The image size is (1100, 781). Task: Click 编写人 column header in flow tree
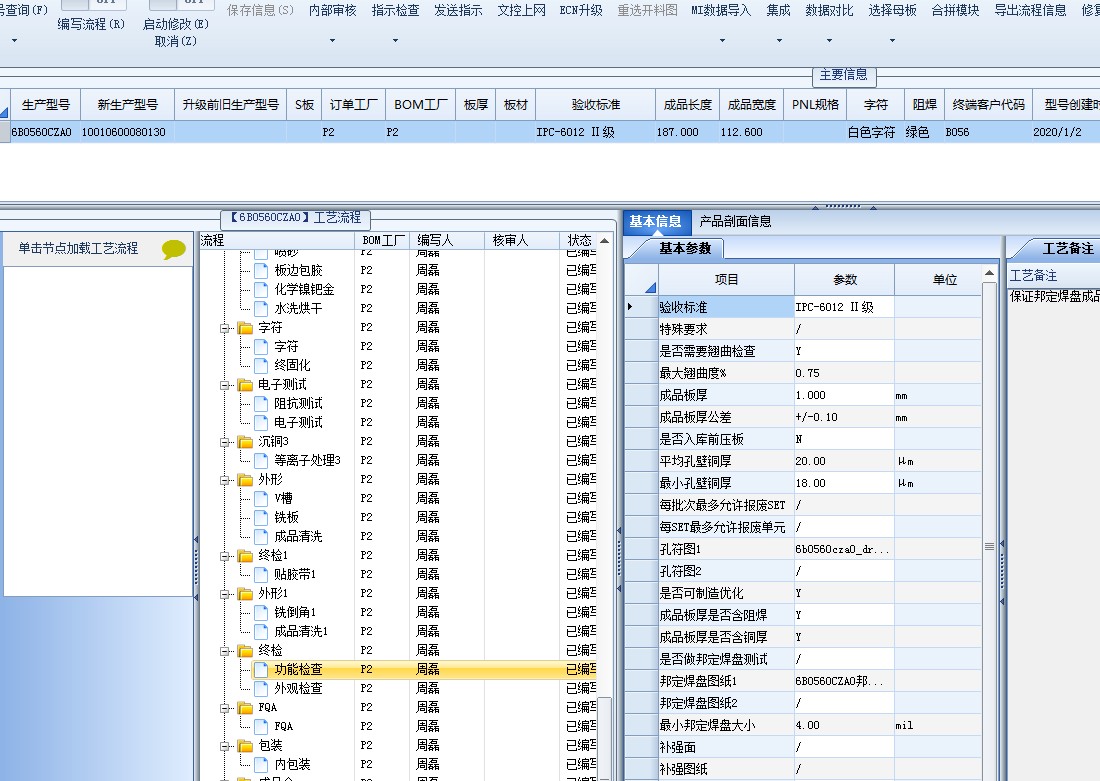click(x=447, y=240)
